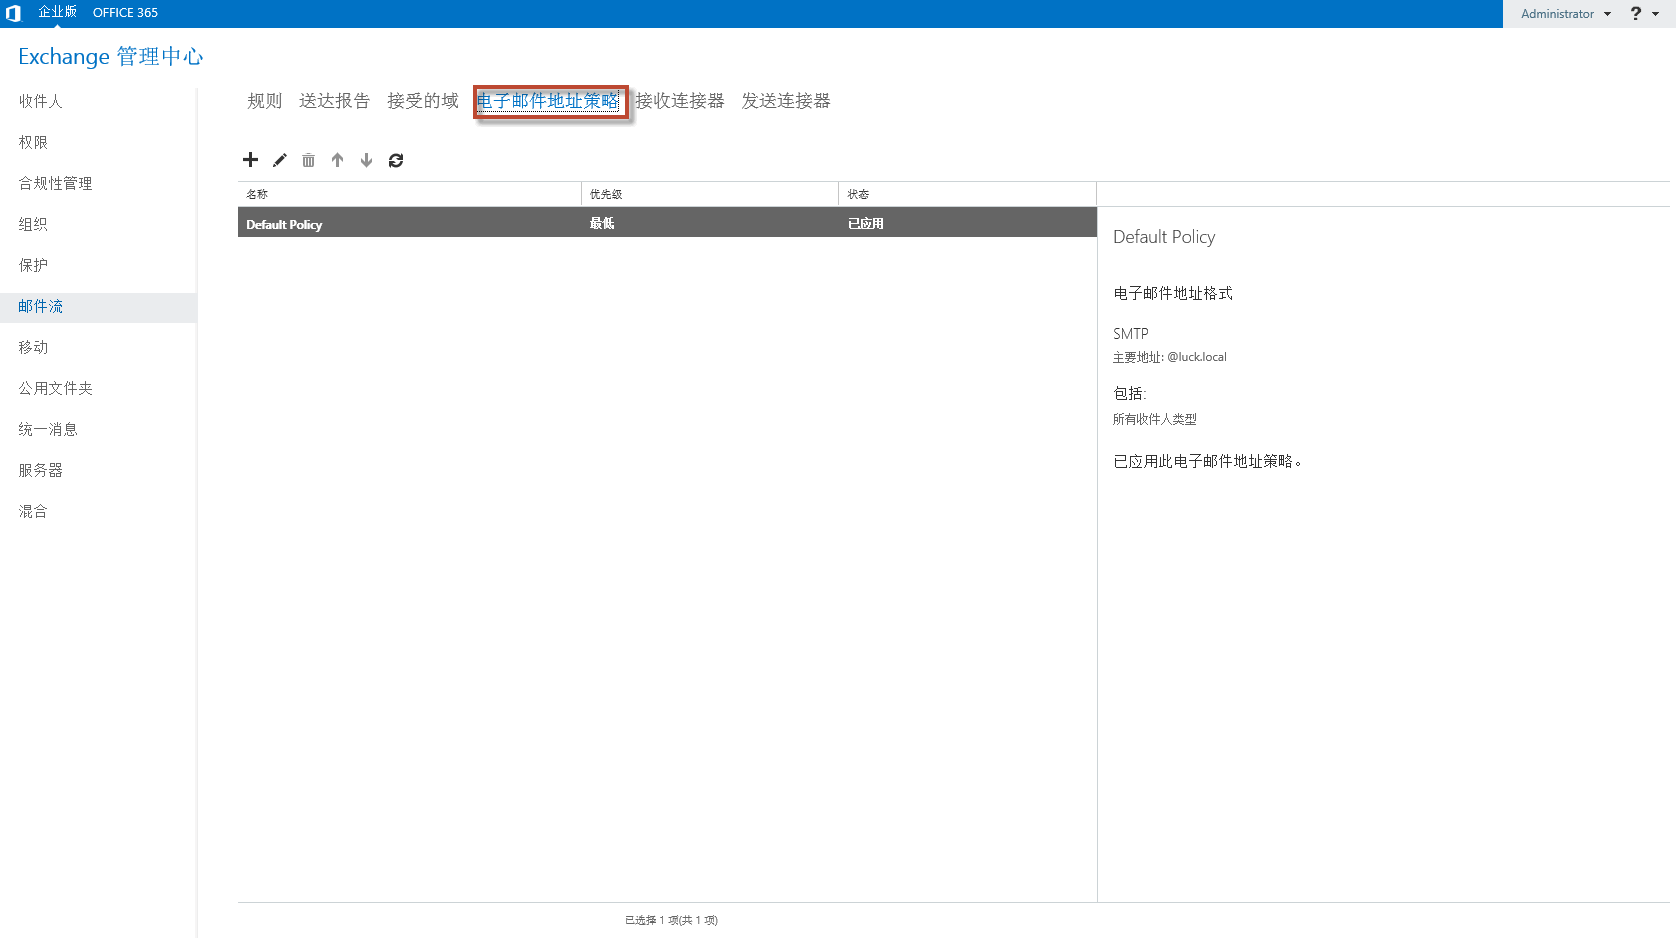Click the delete trash can icon
The width and height of the screenshot is (1676, 951).
pyautogui.click(x=309, y=160)
